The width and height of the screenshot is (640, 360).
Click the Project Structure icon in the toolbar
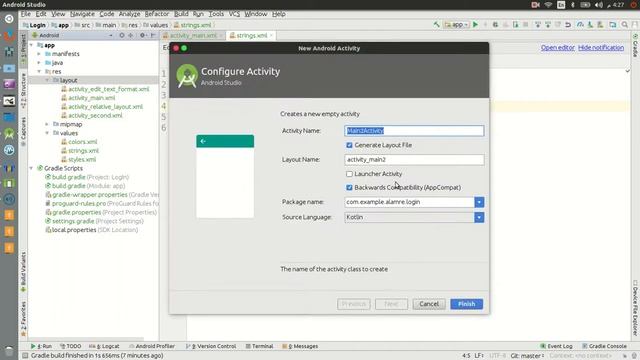point(613,25)
